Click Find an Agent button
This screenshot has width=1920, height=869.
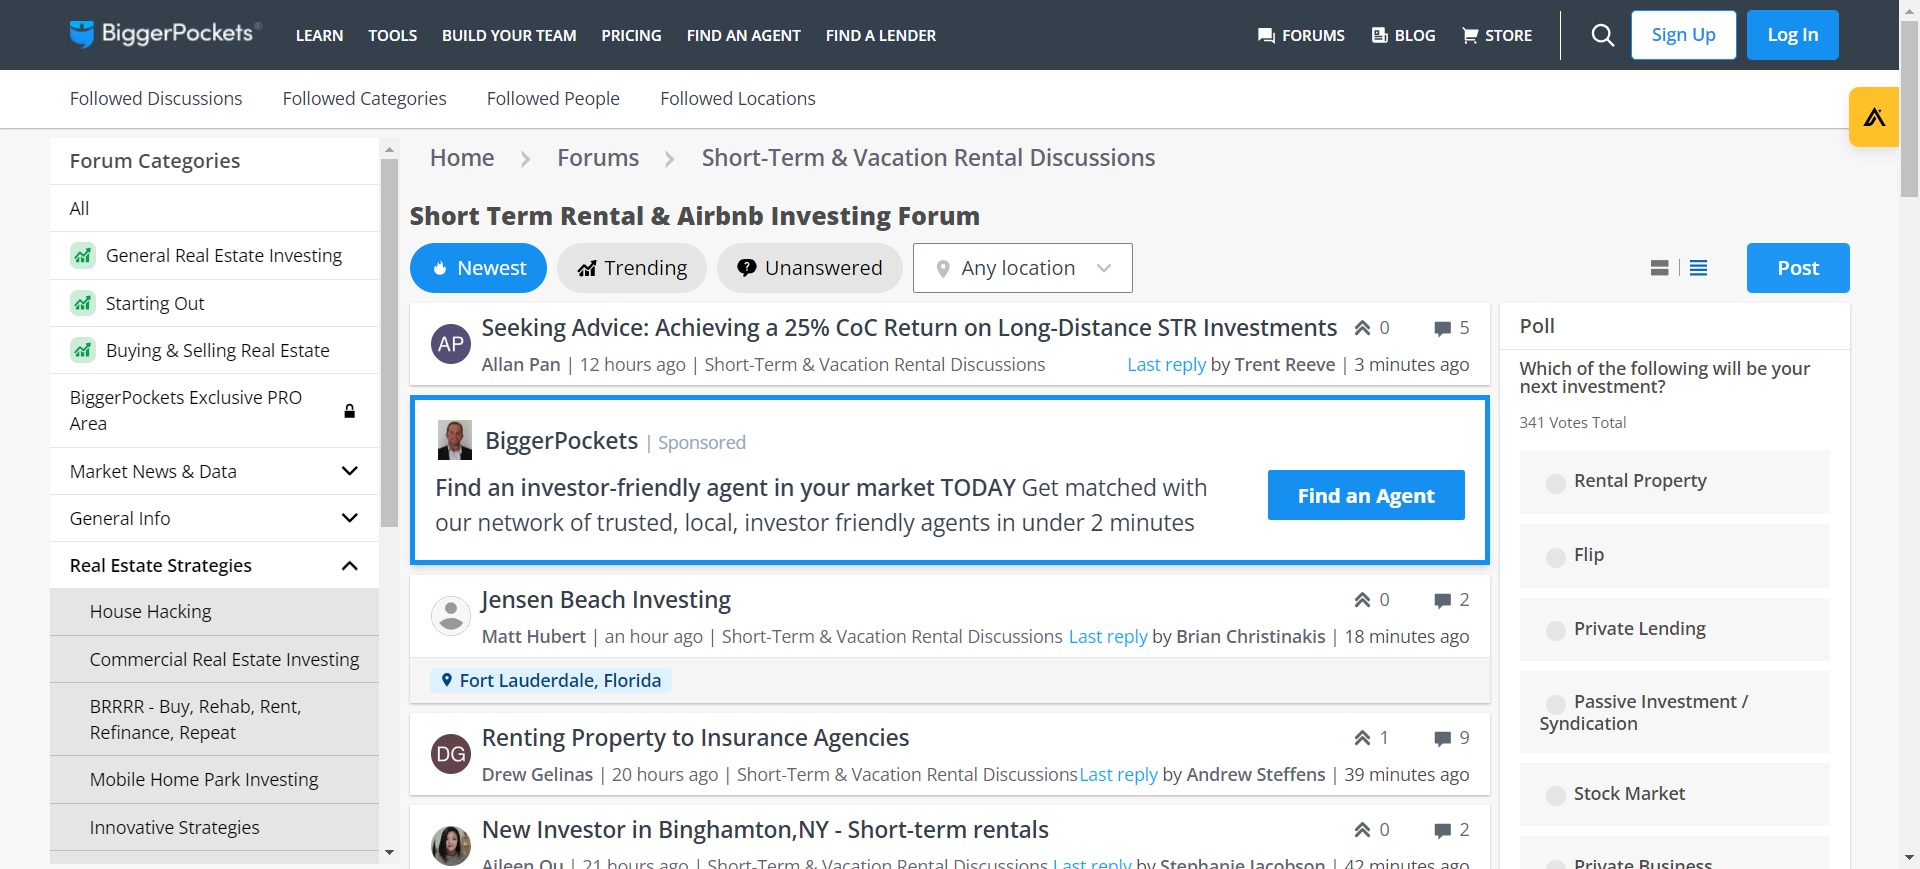click(1366, 495)
